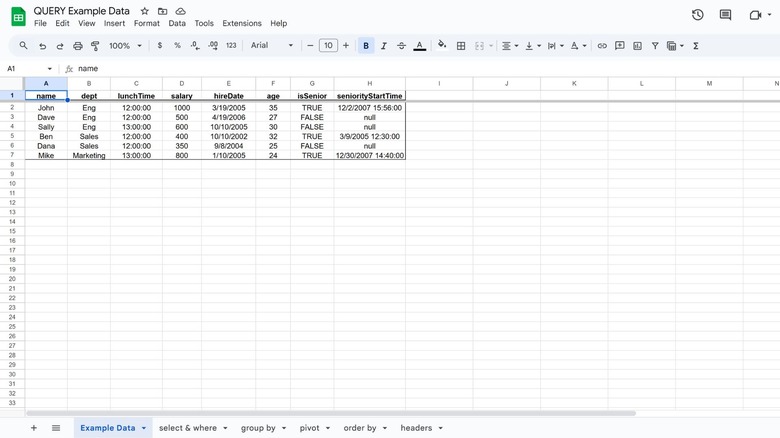Open the 123 number formats menu
This screenshot has height=438, width=780.
(x=231, y=45)
